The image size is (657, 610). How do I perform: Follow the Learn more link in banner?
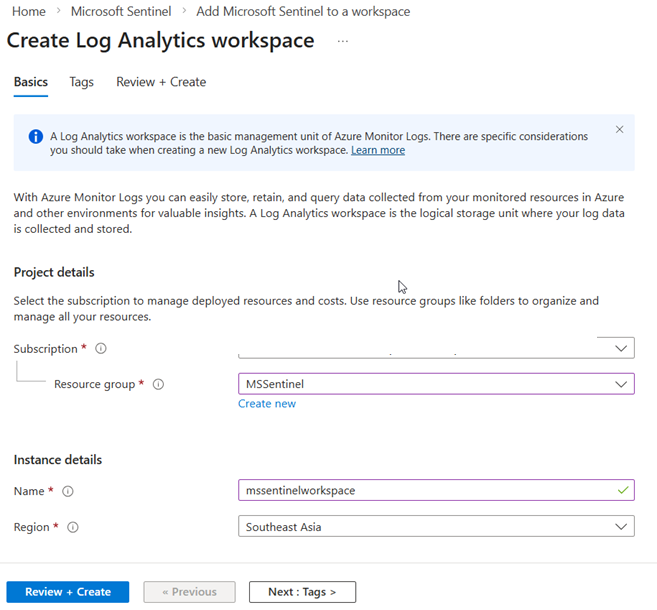378,150
